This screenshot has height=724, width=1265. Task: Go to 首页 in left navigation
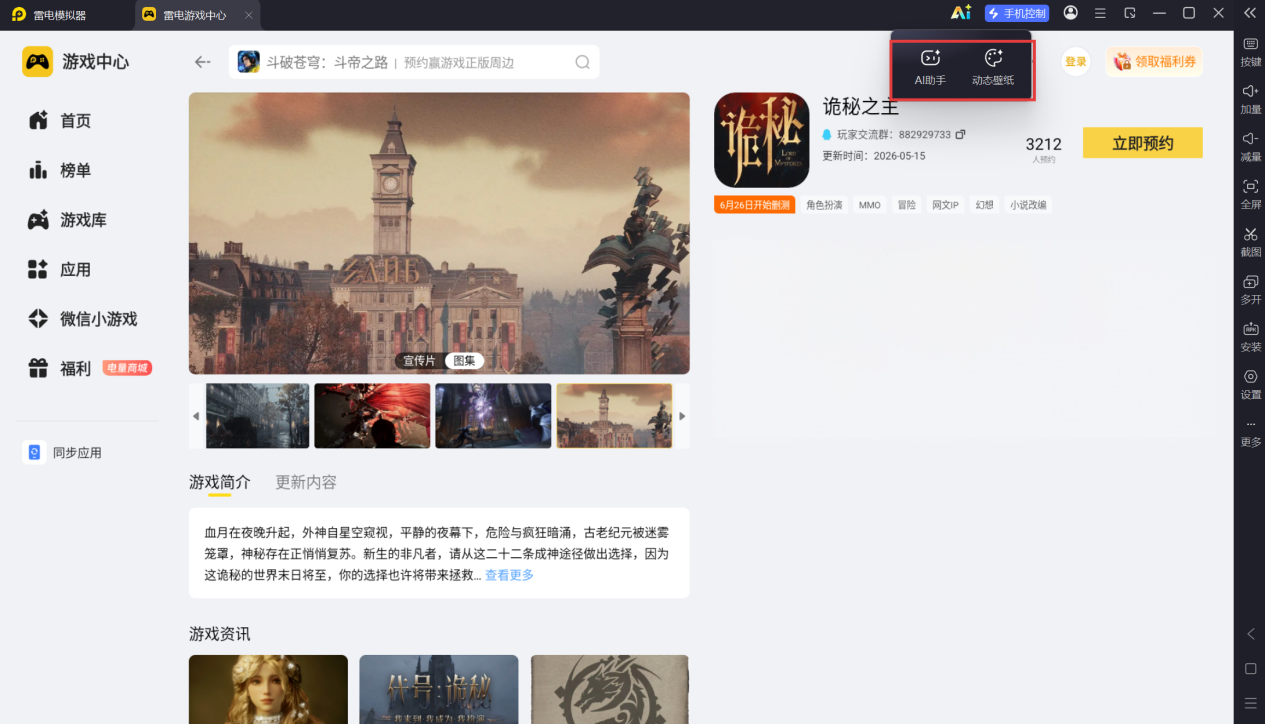tap(60, 121)
